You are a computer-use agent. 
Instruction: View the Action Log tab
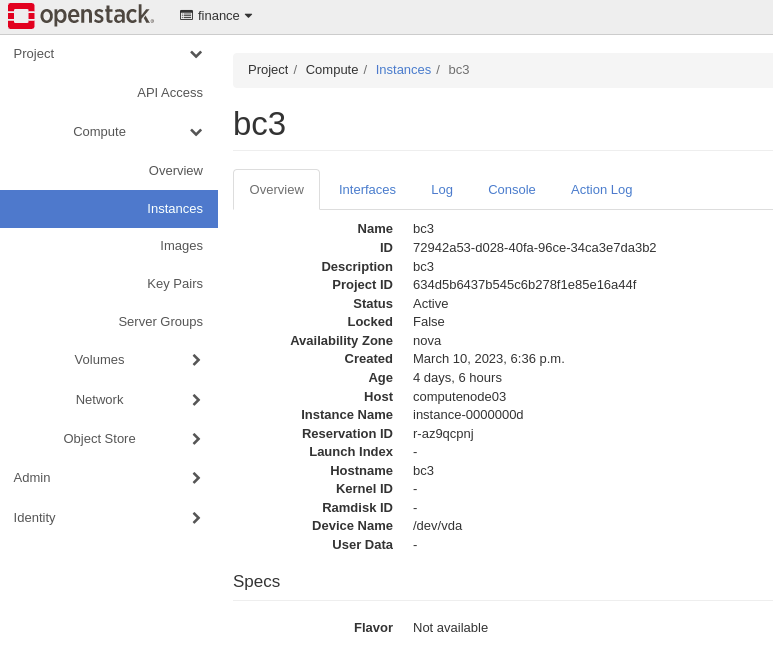(601, 190)
